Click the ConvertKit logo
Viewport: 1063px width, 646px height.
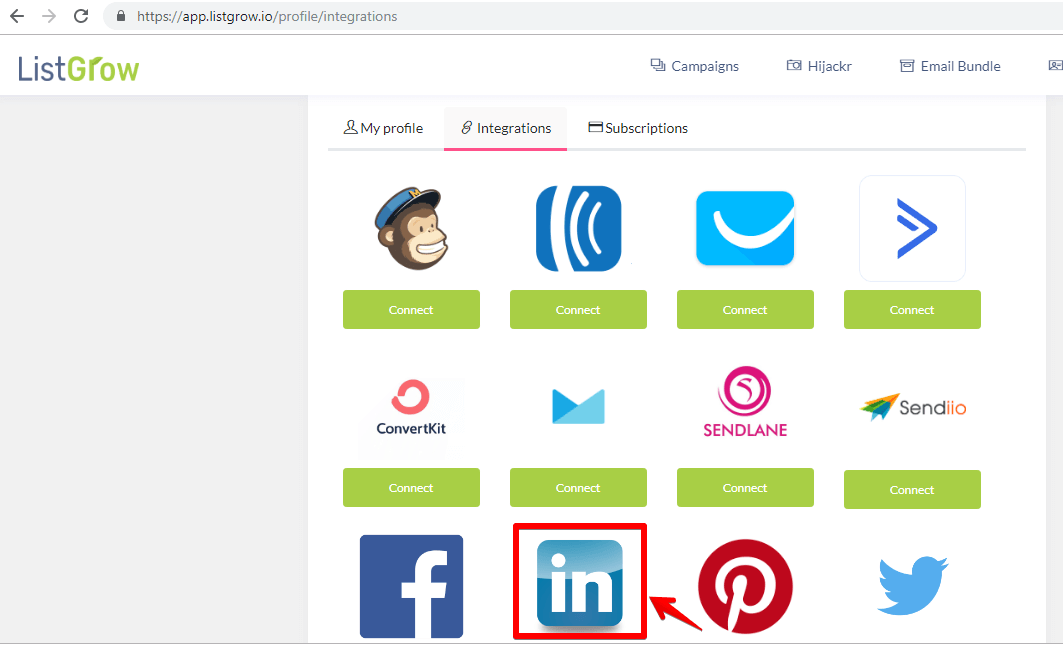pyautogui.click(x=411, y=409)
